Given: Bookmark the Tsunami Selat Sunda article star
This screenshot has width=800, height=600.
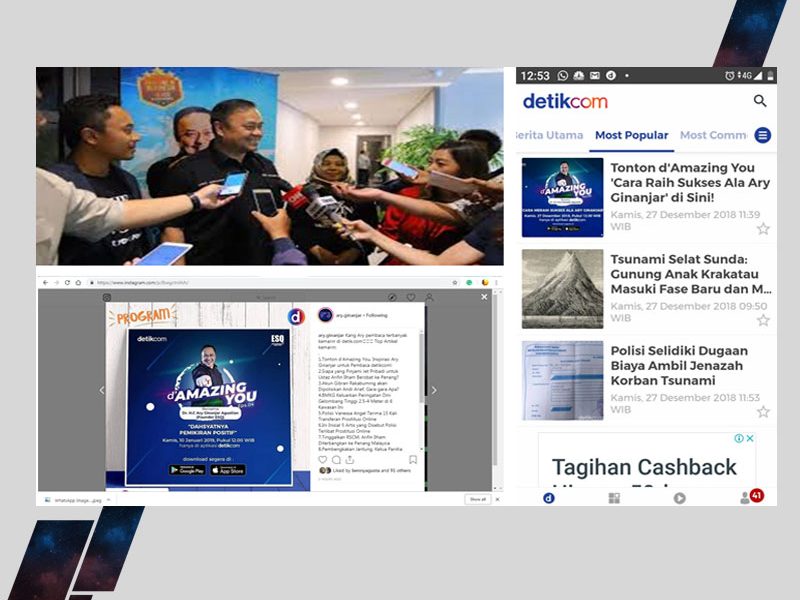Looking at the screenshot, I should (x=763, y=320).
